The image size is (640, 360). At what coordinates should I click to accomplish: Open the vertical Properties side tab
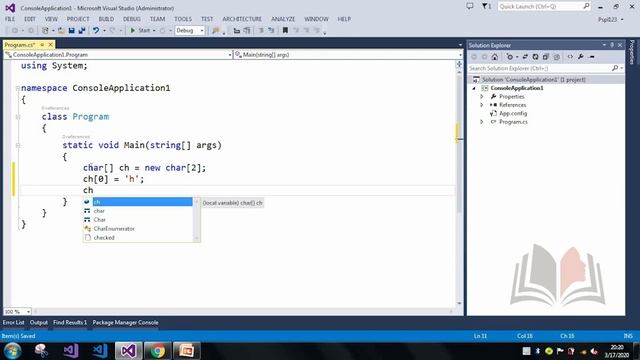coord(632,52)
